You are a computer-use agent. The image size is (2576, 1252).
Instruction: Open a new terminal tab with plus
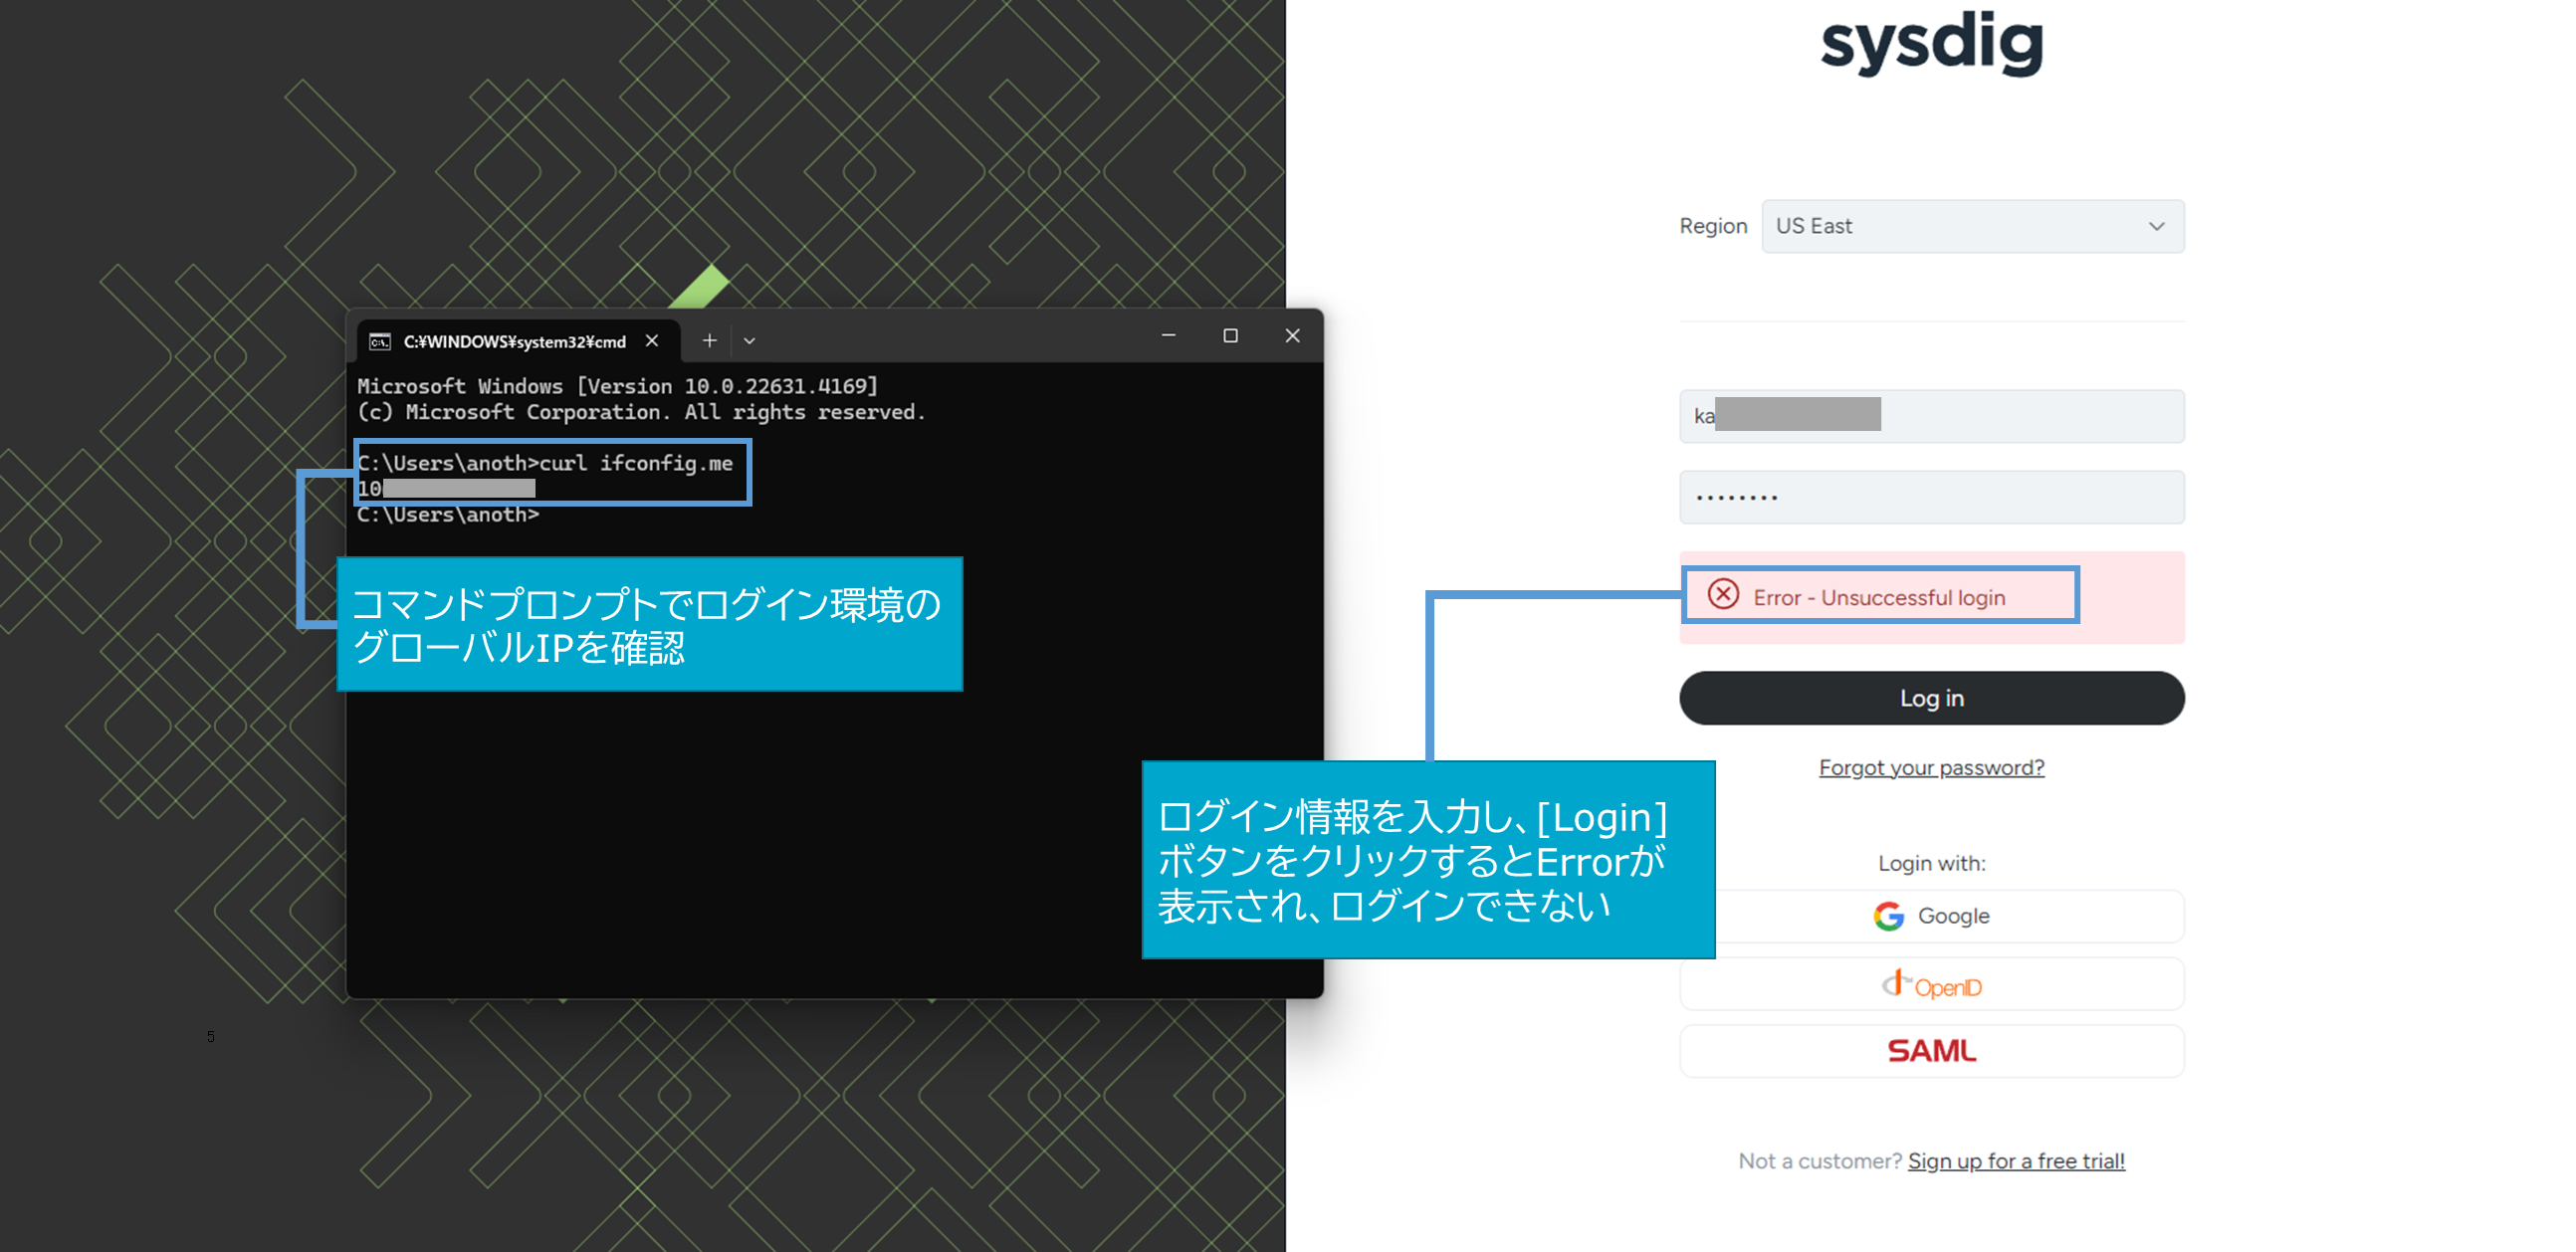(709, 341)
